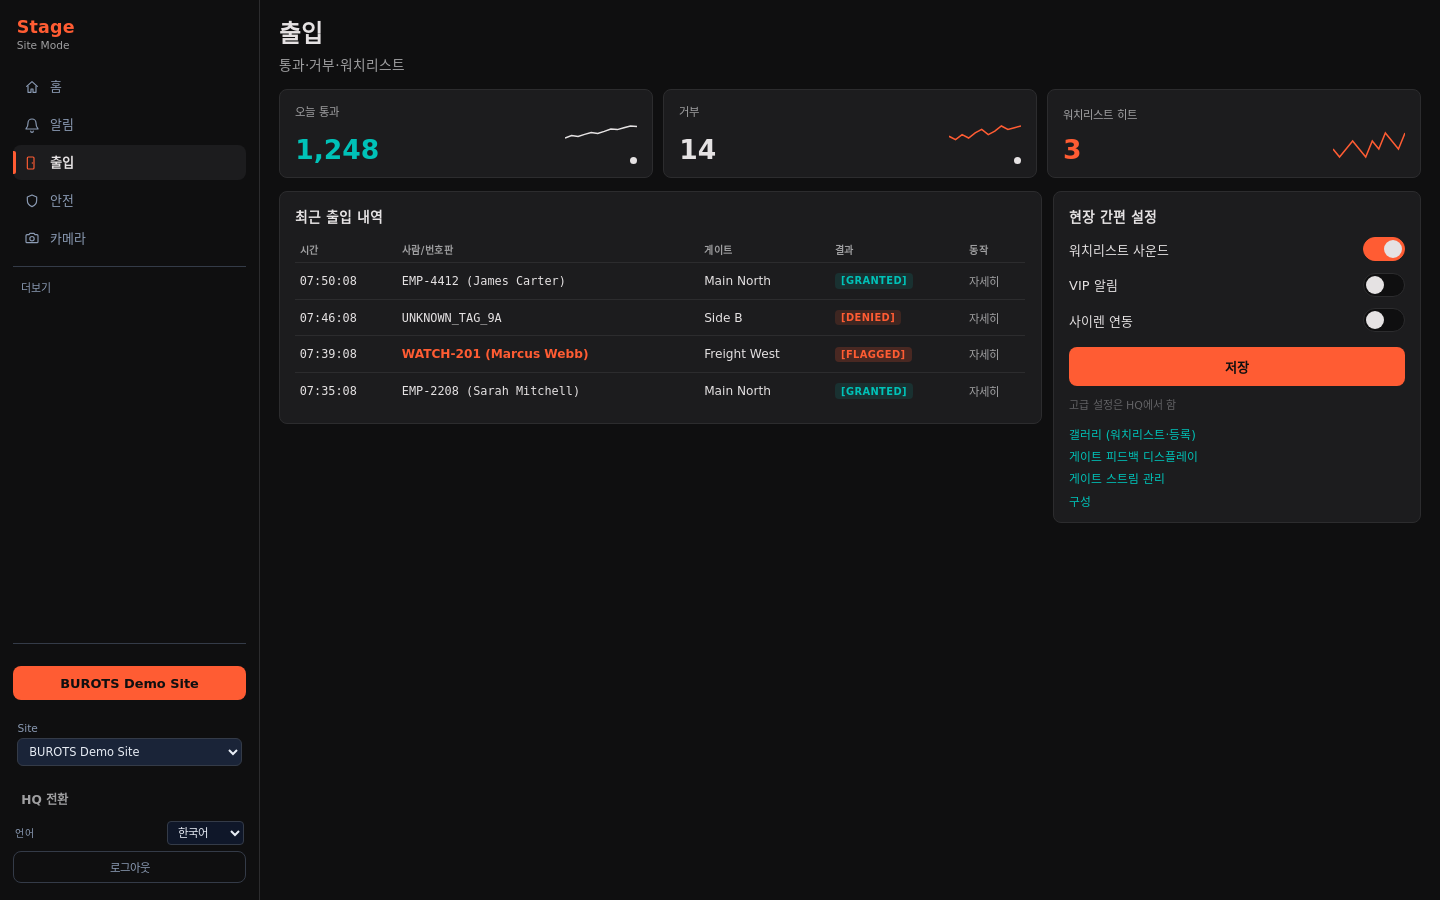Open the 구성 link
The height and width of the screenshot is (900, 1440).
click(x=1080, y=502)
